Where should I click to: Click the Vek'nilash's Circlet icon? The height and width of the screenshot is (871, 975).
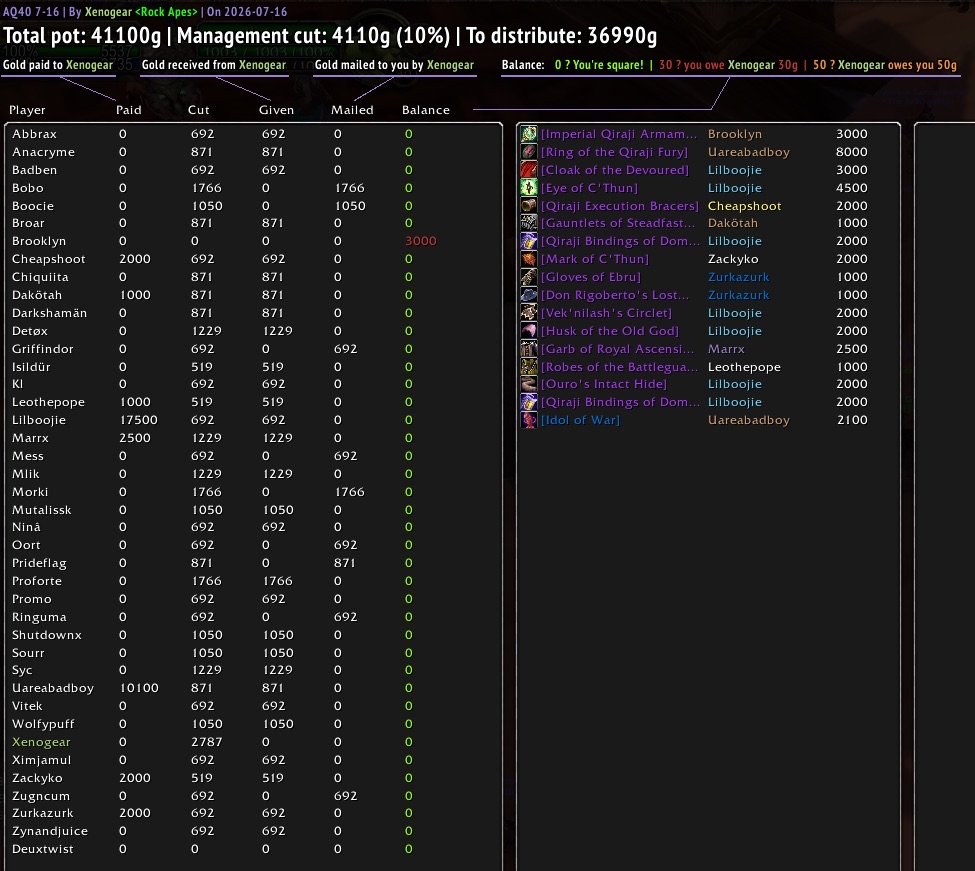[x=529, y=313]
